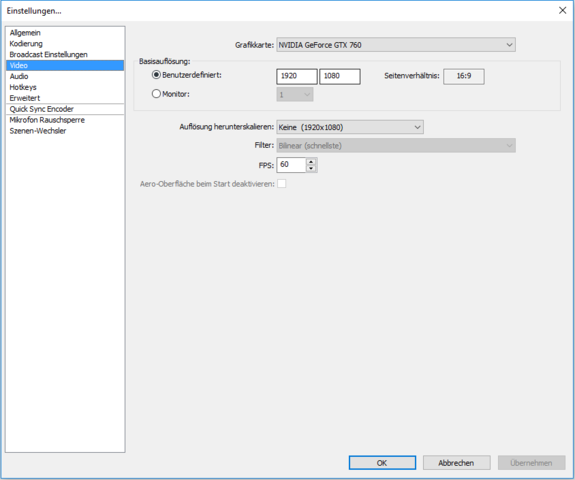Increase FPS with the up arrow
Viewport: 575px width, 480px height.
(311, 161)
